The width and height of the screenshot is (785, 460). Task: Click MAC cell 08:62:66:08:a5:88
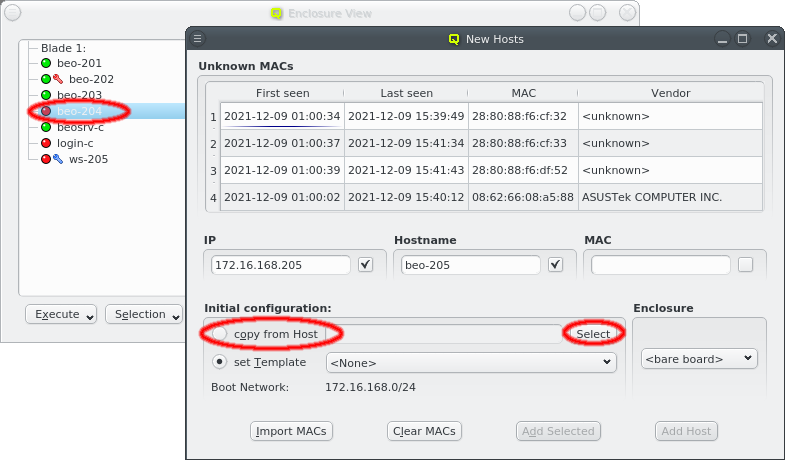[x=523, y=197]
